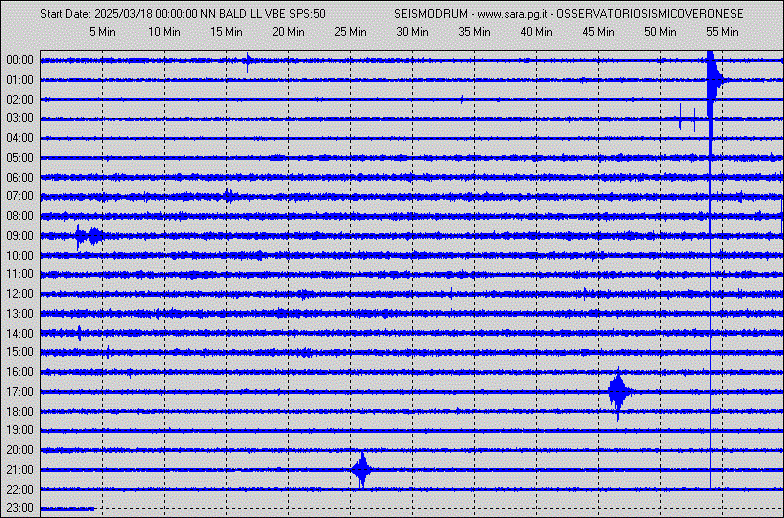Image resolution: width=784 pixels, height=518 pixels.
Task: Click the 23:00 hour label
Action: pos(20,508)
